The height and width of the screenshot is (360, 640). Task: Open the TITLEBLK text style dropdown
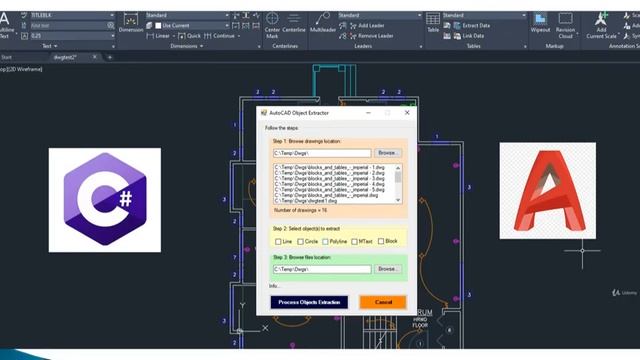tap(112, 15)
